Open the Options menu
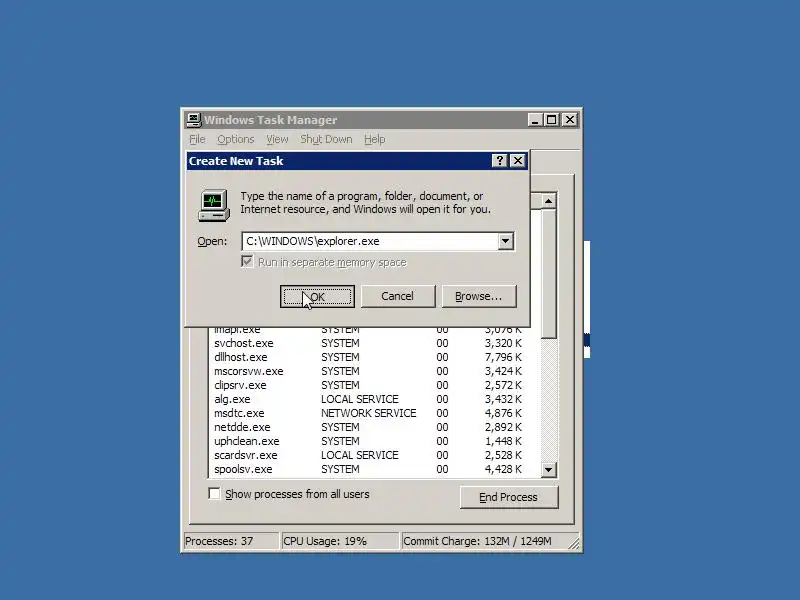 point(235,139)
